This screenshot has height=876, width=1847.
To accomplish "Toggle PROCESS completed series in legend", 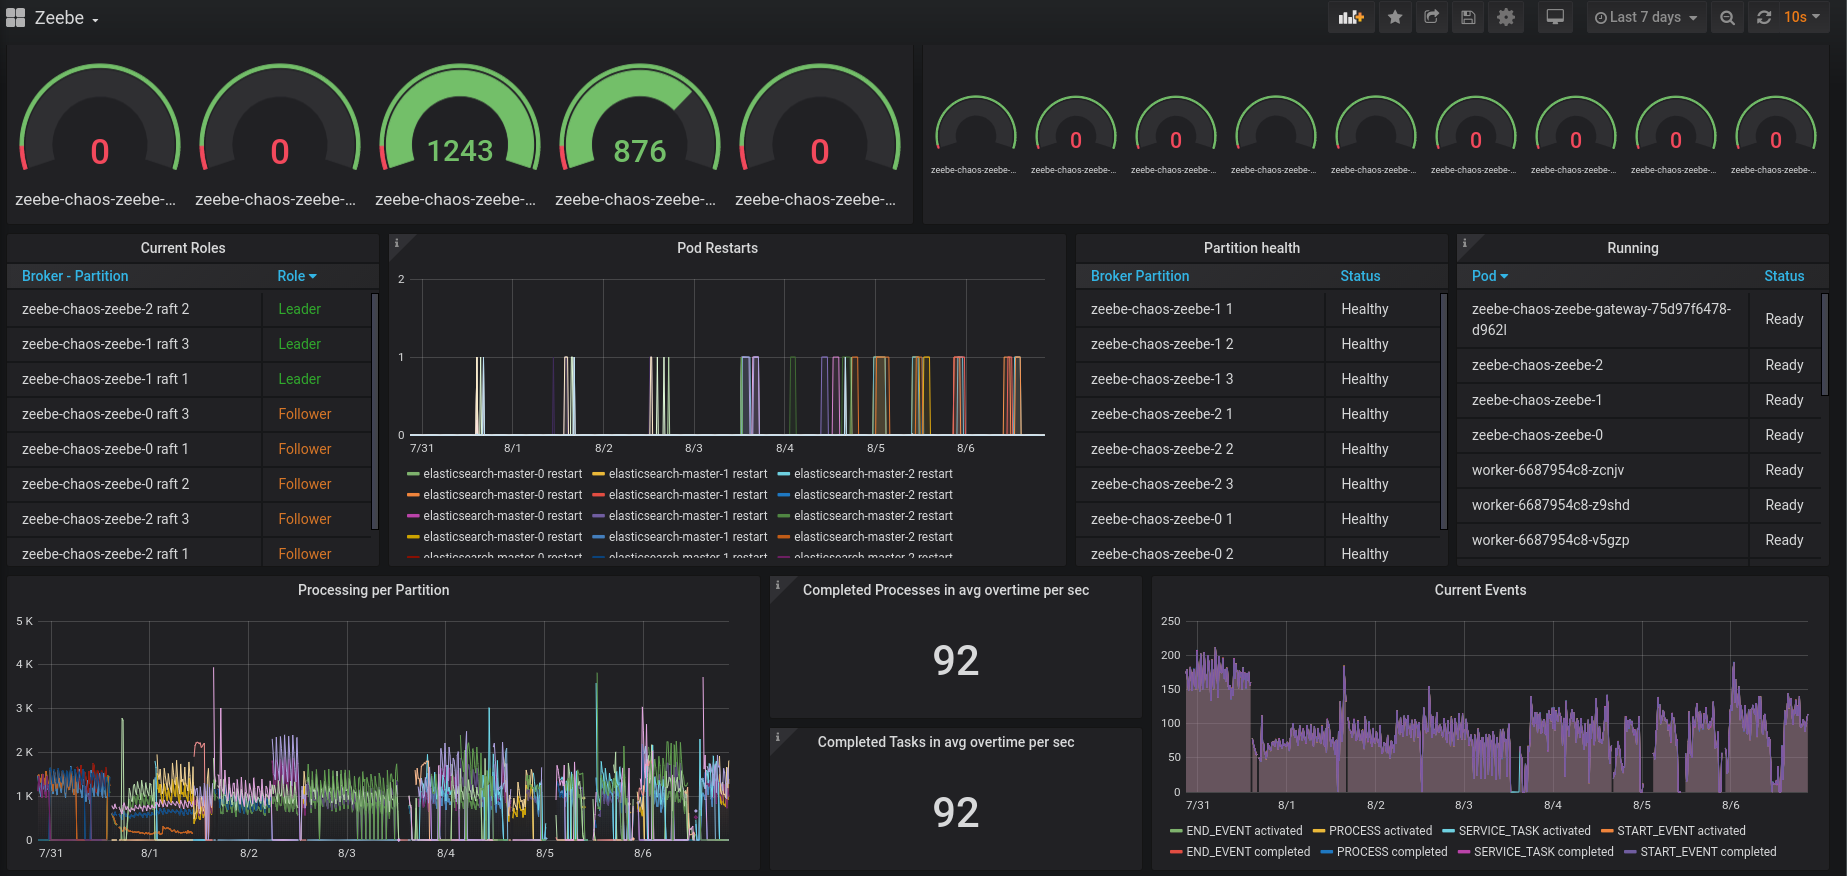I will [1392, 852].
